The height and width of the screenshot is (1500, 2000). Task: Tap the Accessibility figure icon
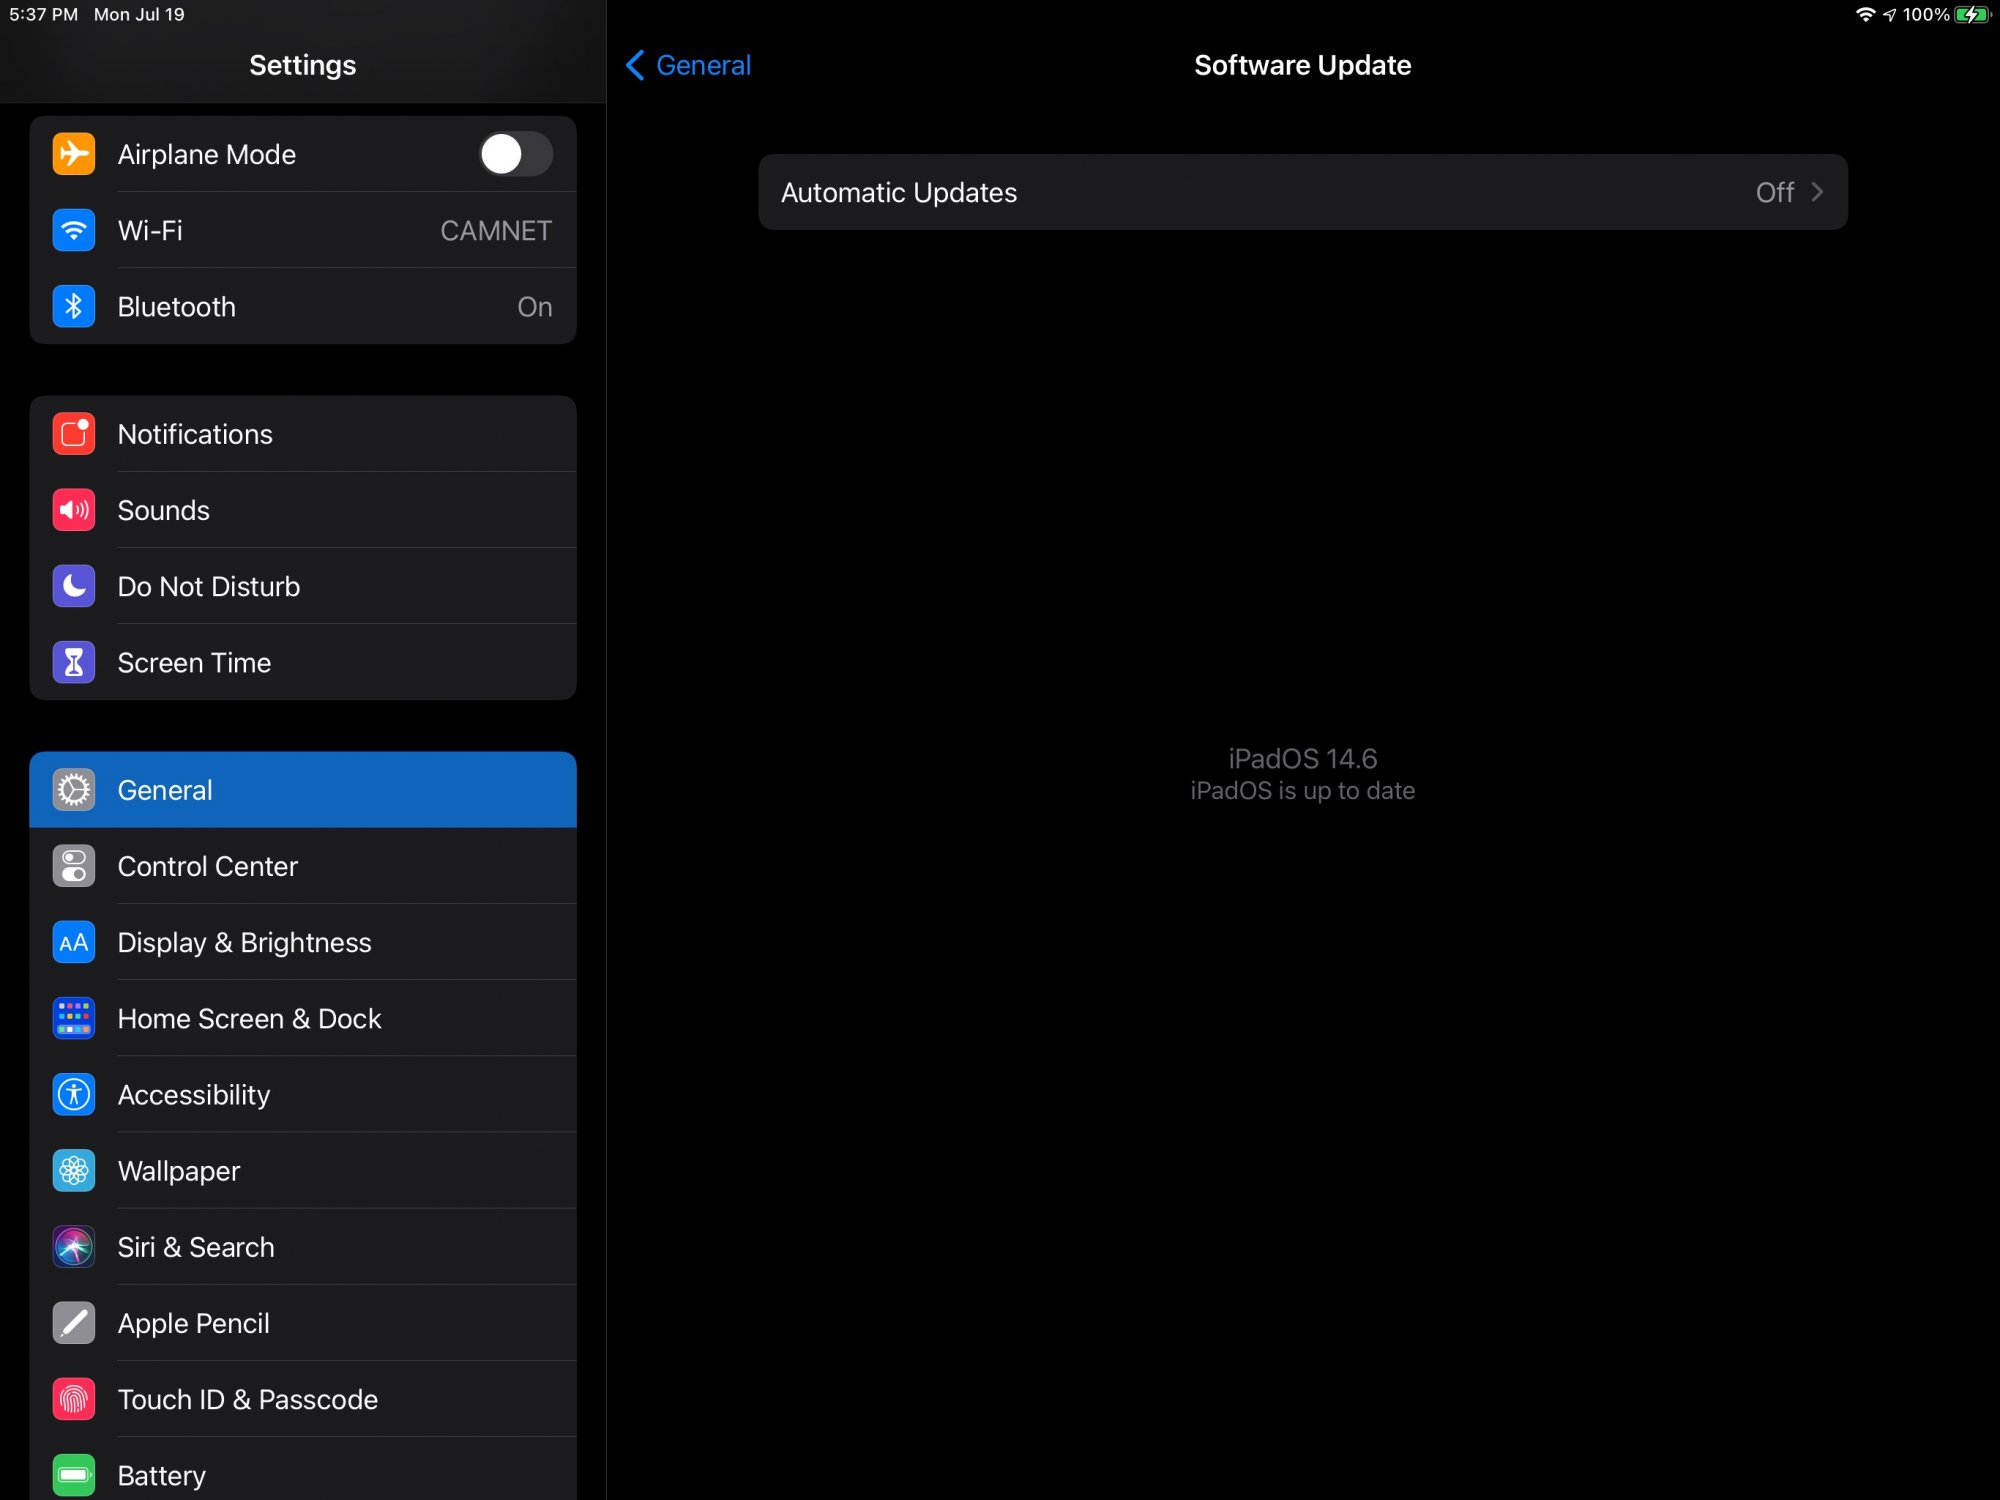point(74,1094)
